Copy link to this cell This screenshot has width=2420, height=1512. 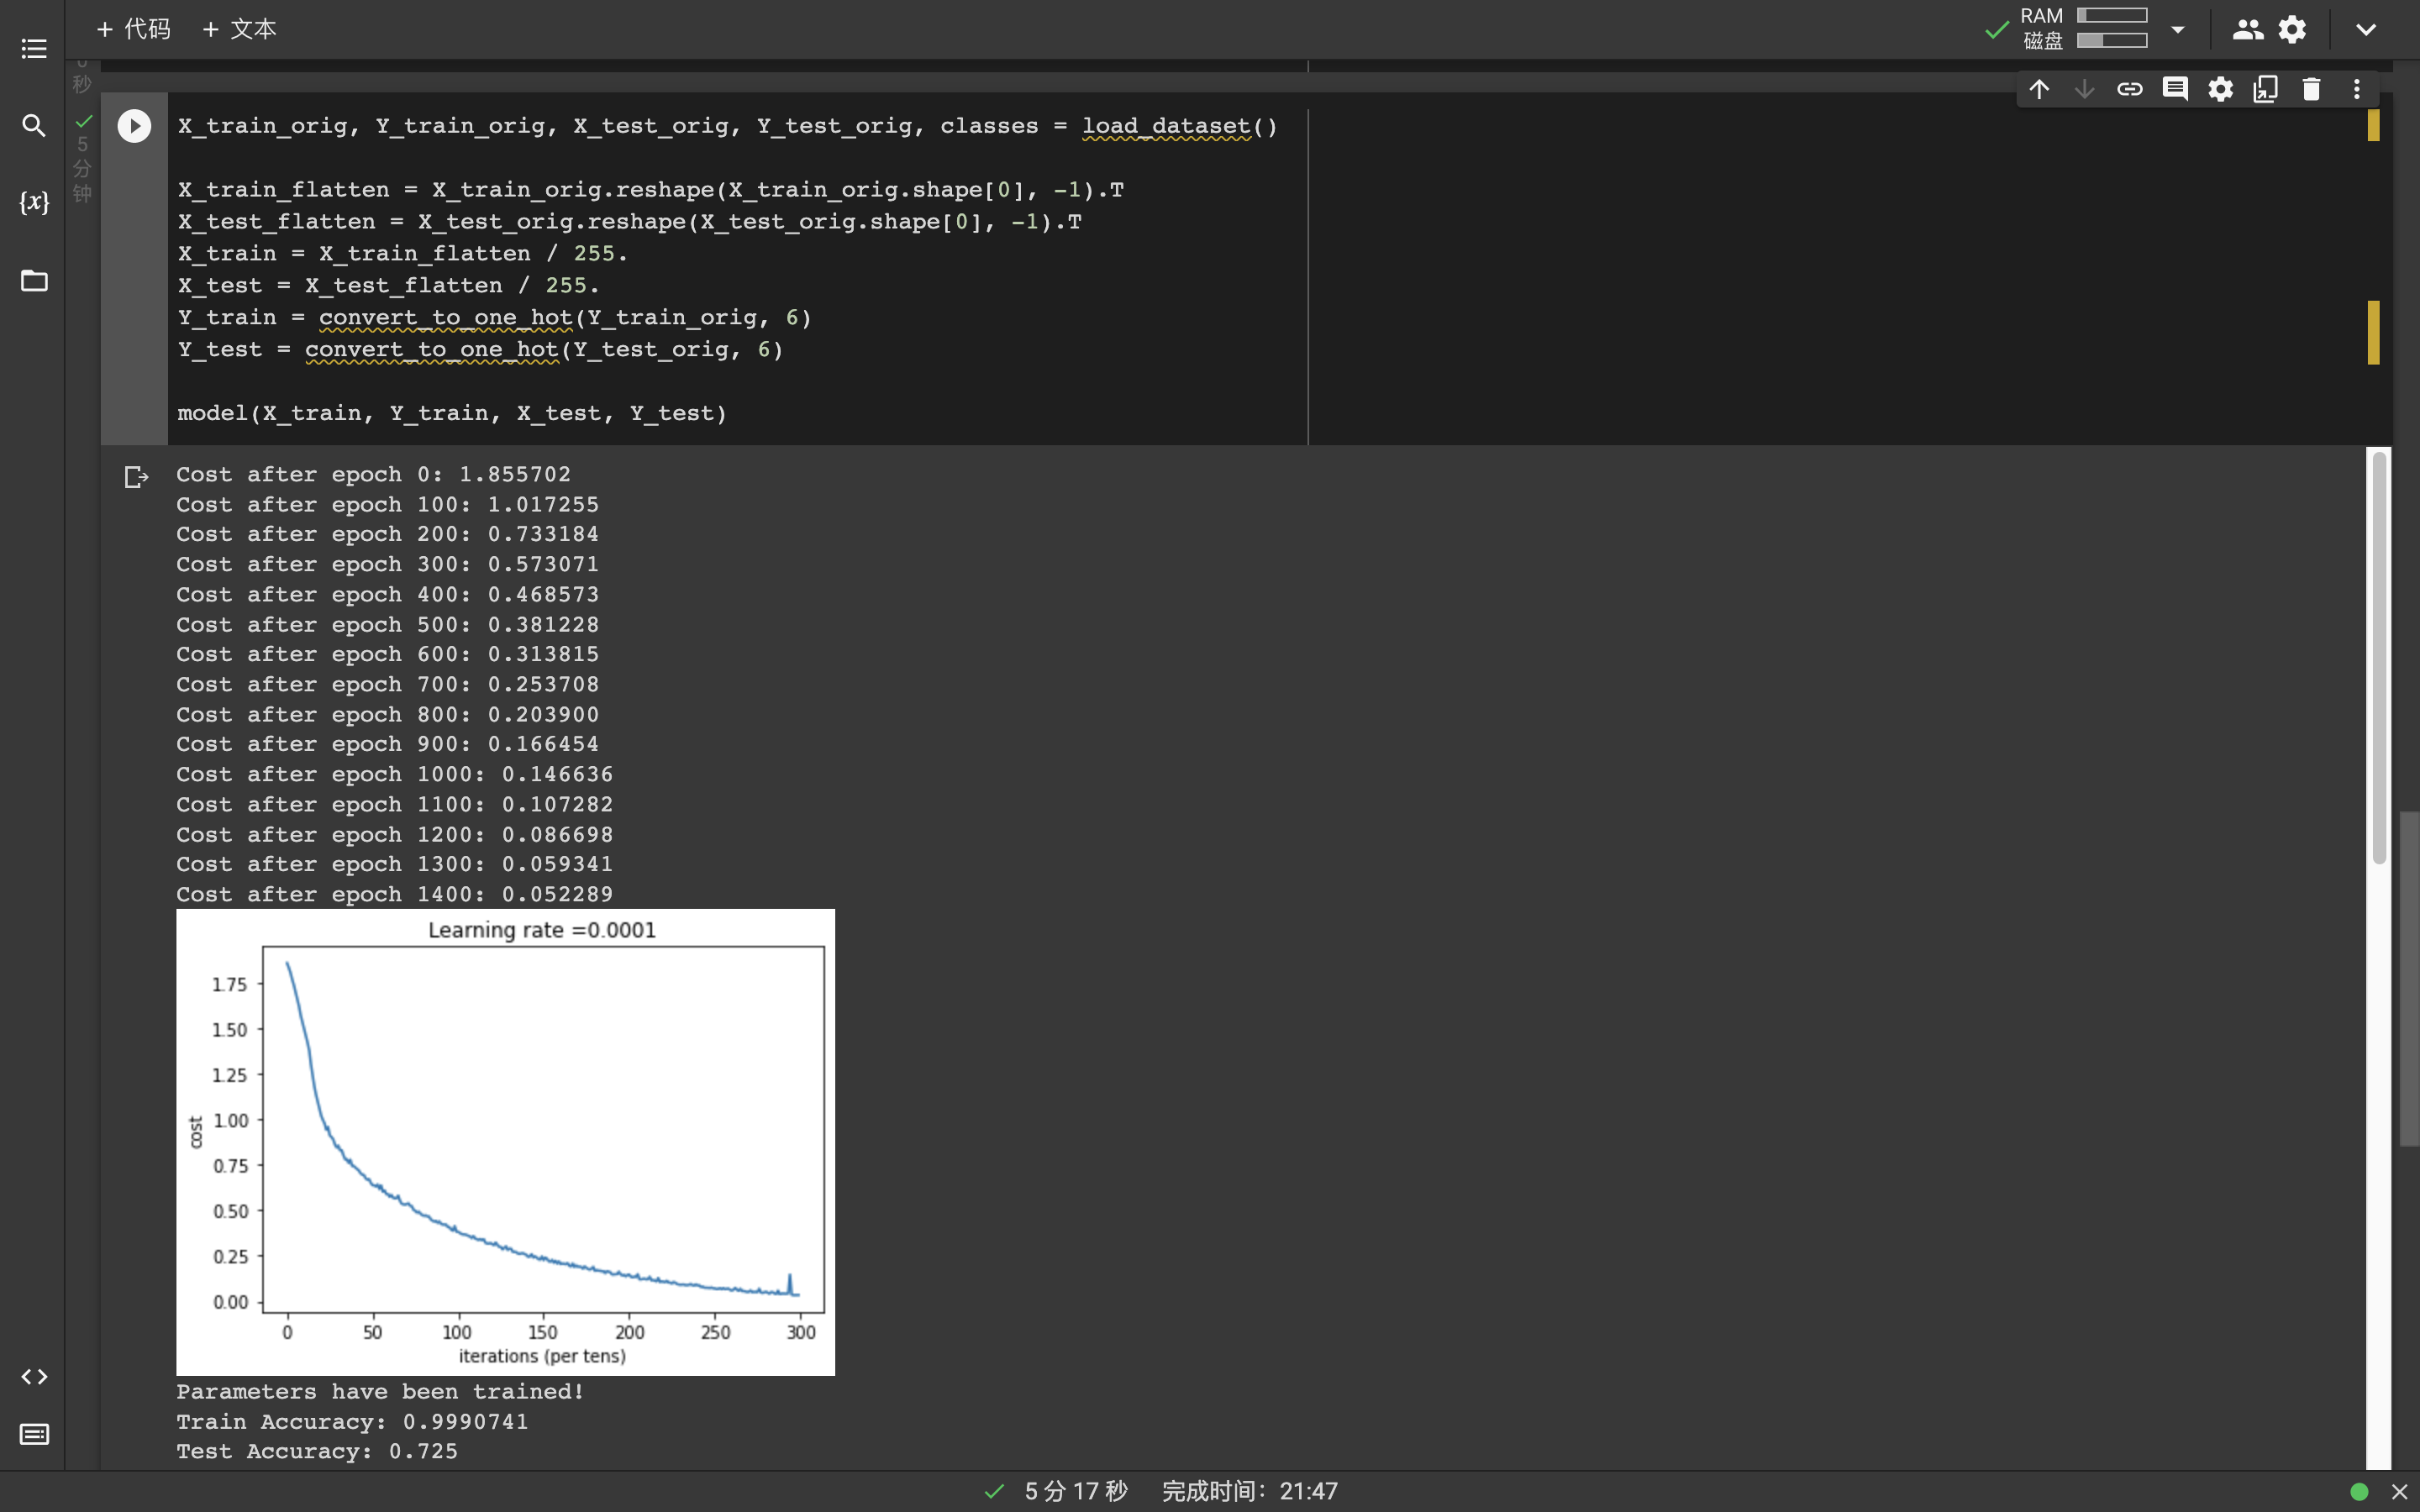click(x=2130, y=90)
